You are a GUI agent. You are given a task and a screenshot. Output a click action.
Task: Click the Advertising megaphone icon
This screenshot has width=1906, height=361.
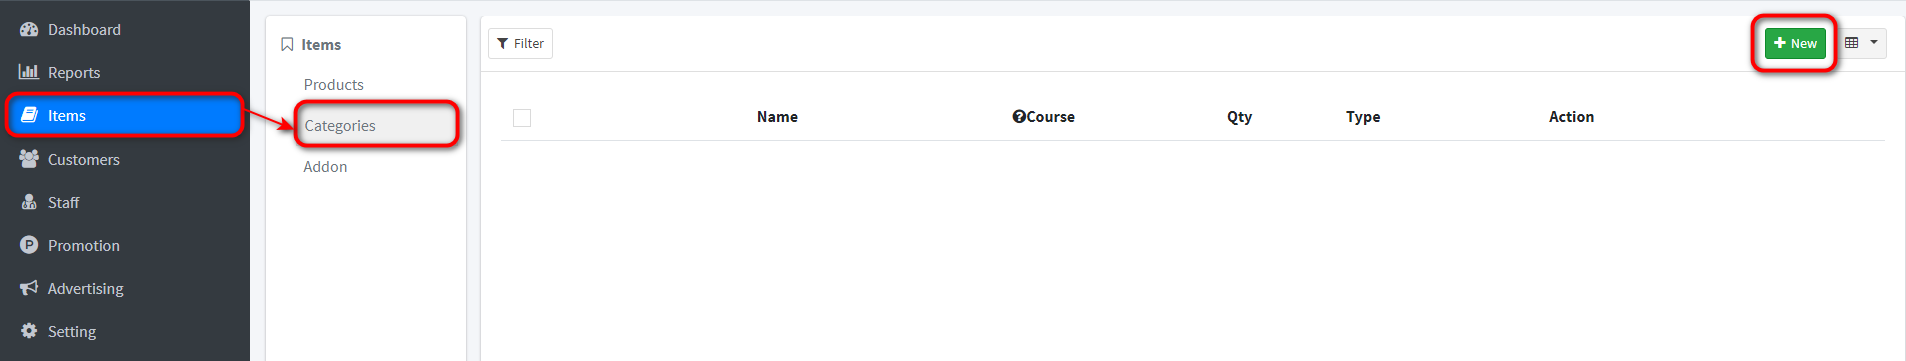(x=29, y=288)
